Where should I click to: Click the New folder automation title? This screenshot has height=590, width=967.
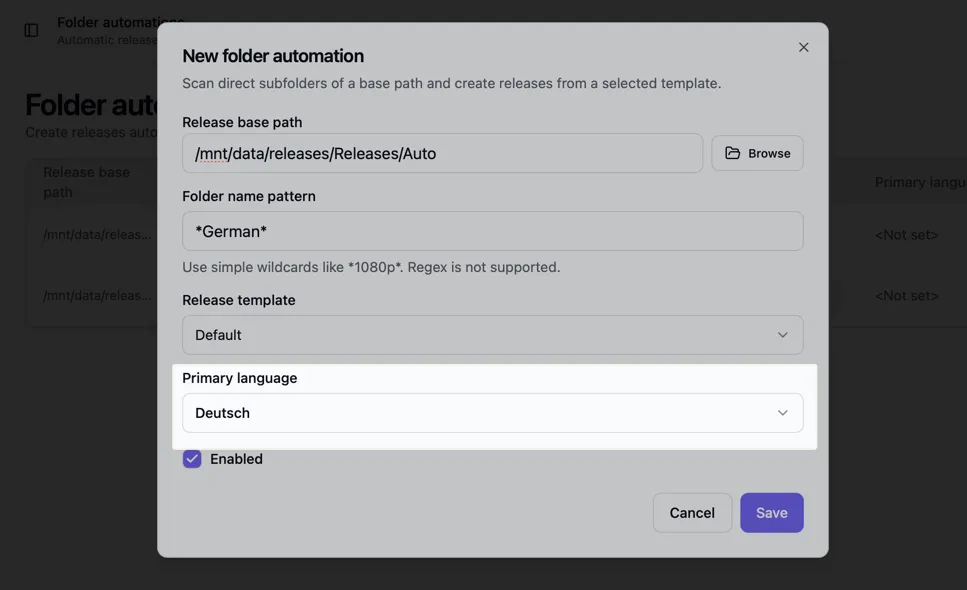pos(273,56)
